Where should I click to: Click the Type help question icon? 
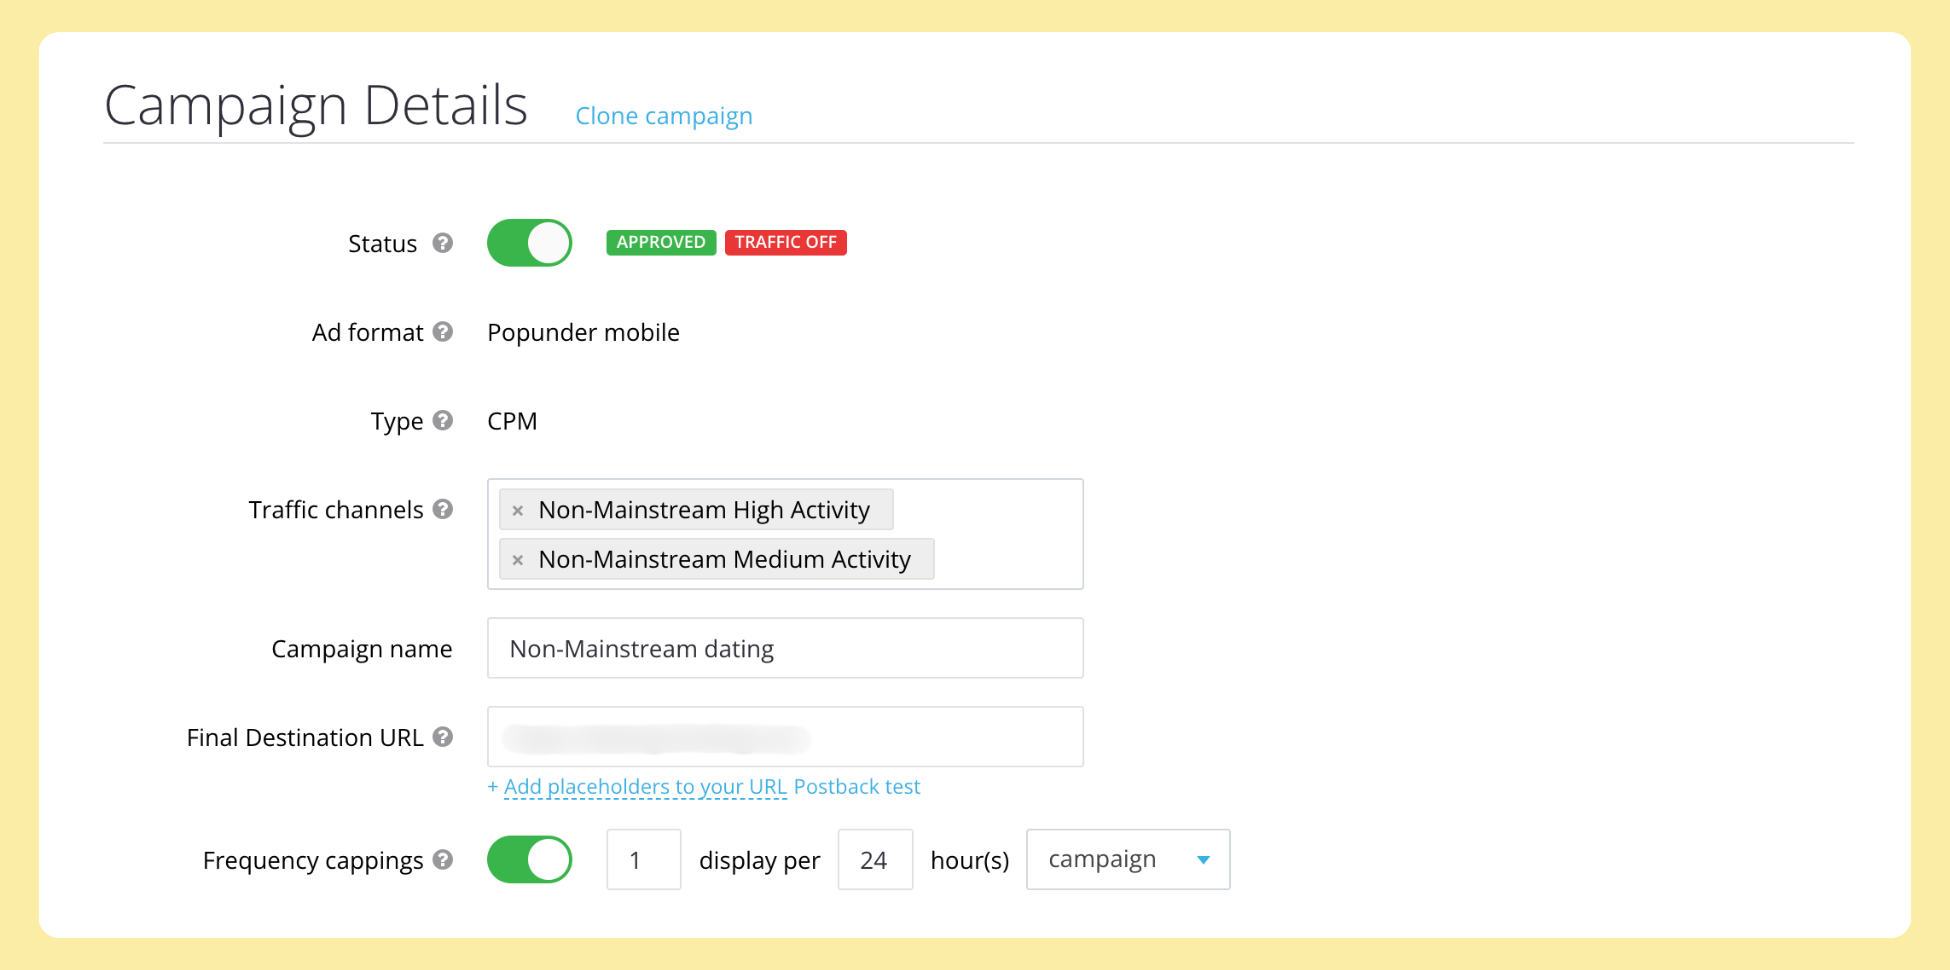(x=443, y=421)
